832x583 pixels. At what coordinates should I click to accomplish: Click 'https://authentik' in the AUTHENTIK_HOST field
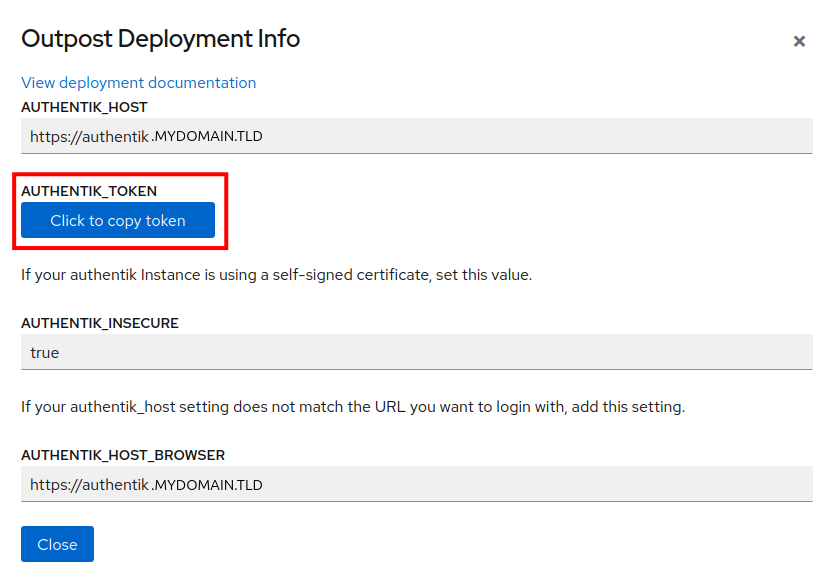tap(89, 136)
